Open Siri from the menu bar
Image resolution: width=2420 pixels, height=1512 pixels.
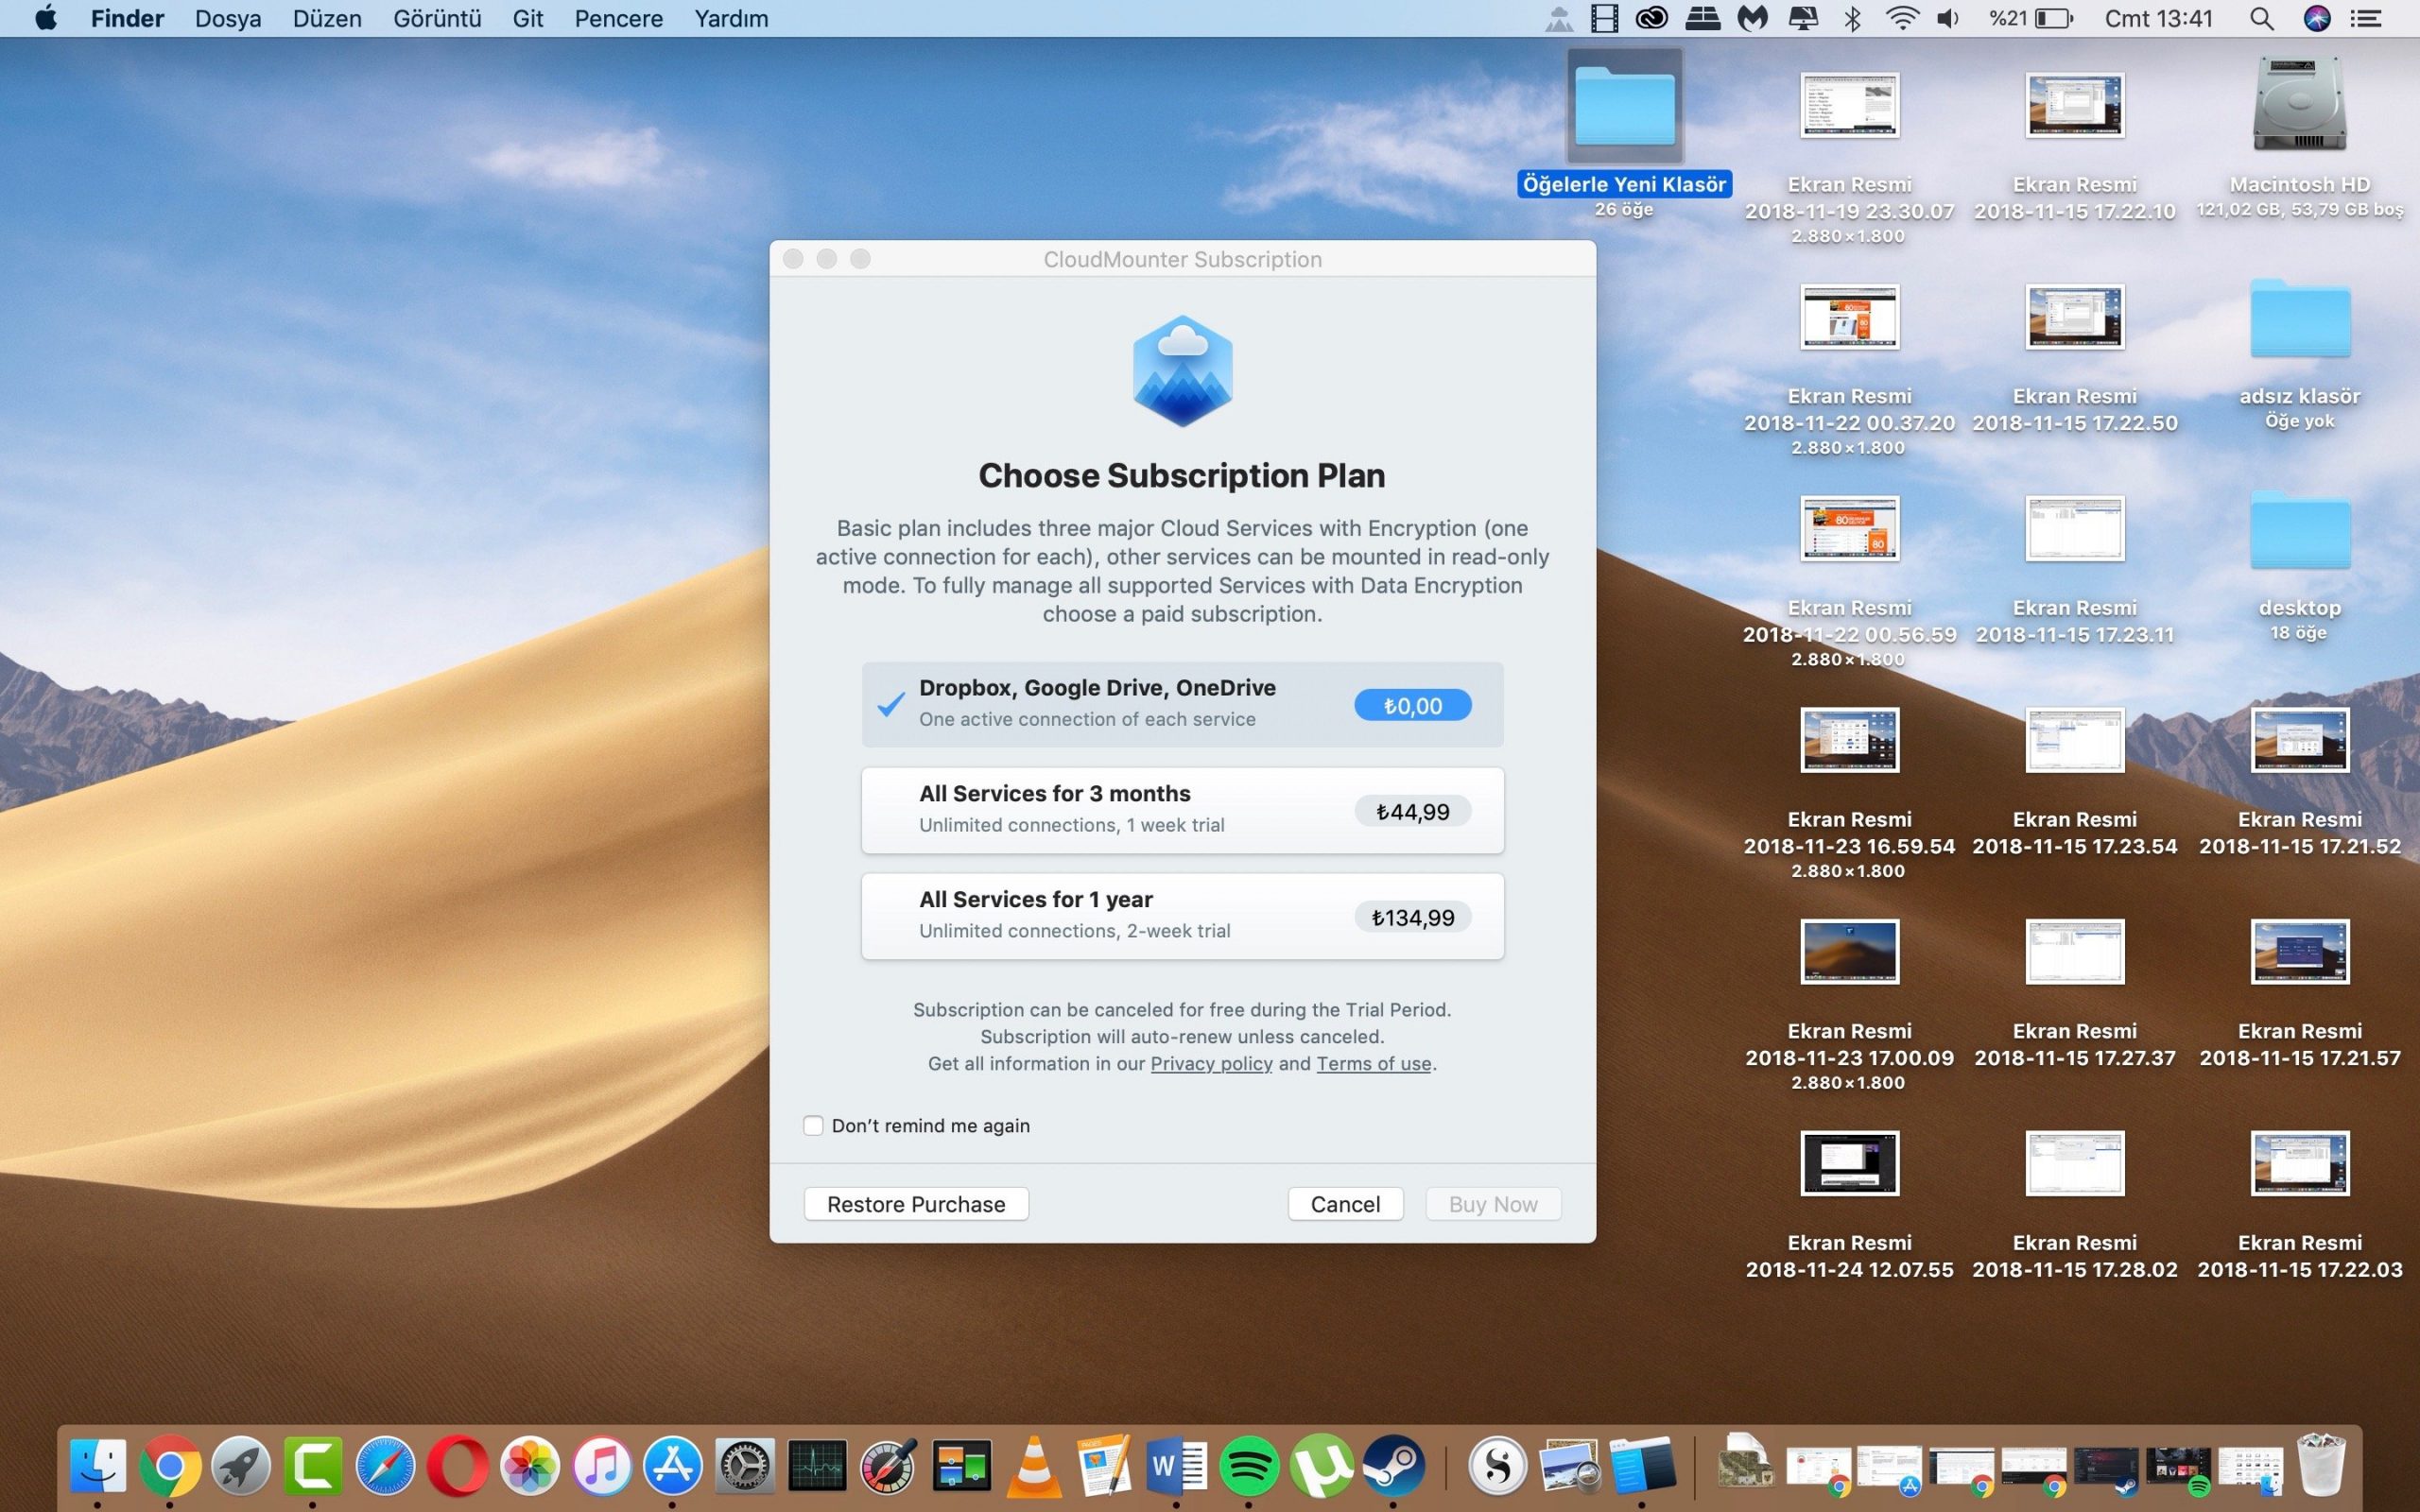tap(2316, 18)
